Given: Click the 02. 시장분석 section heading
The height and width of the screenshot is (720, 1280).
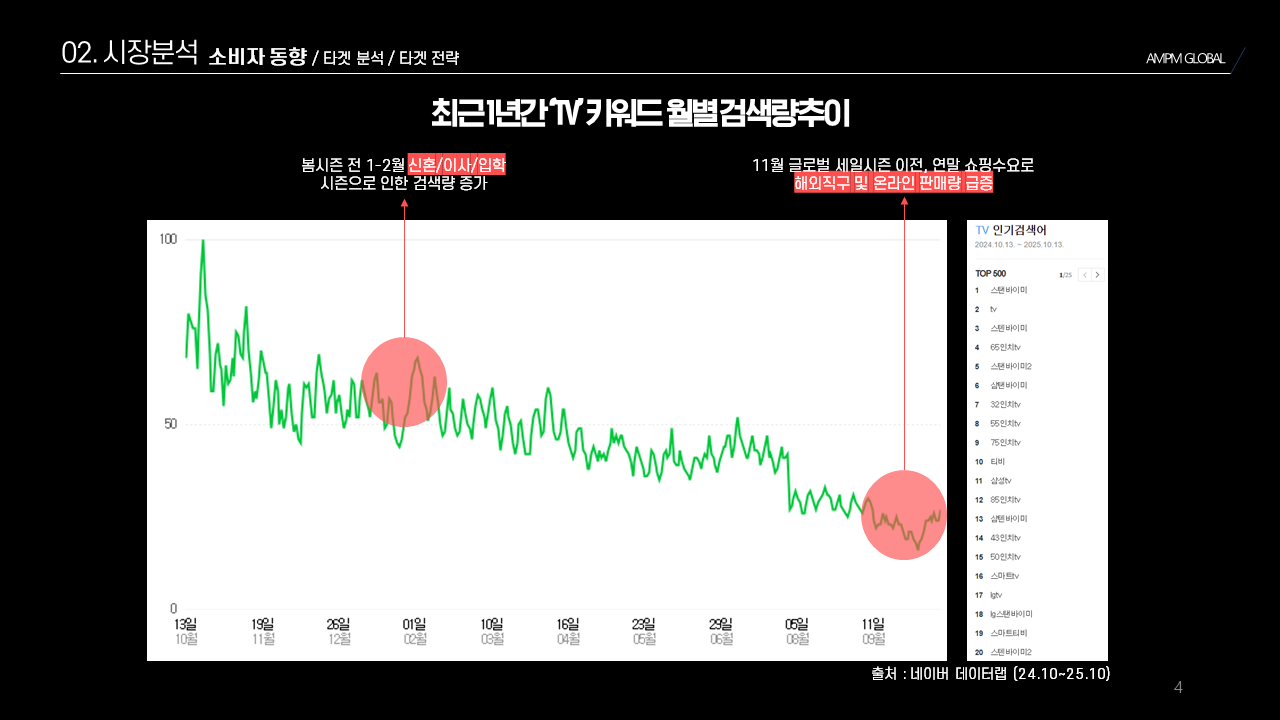Looking at the screenshot, I should click(x=130, y=54).
